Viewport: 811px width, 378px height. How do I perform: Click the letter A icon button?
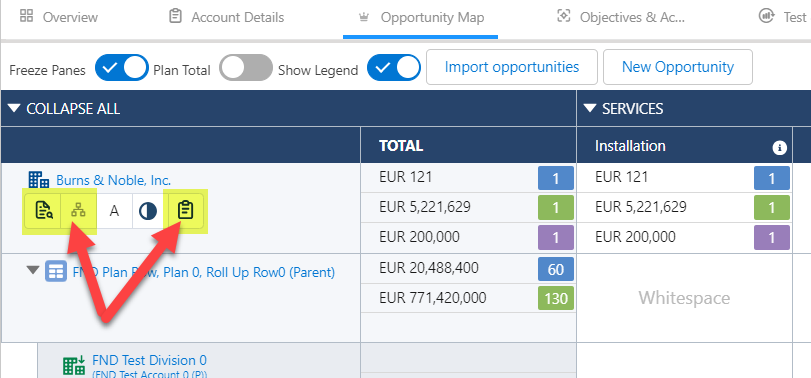[x=114, y=210]
